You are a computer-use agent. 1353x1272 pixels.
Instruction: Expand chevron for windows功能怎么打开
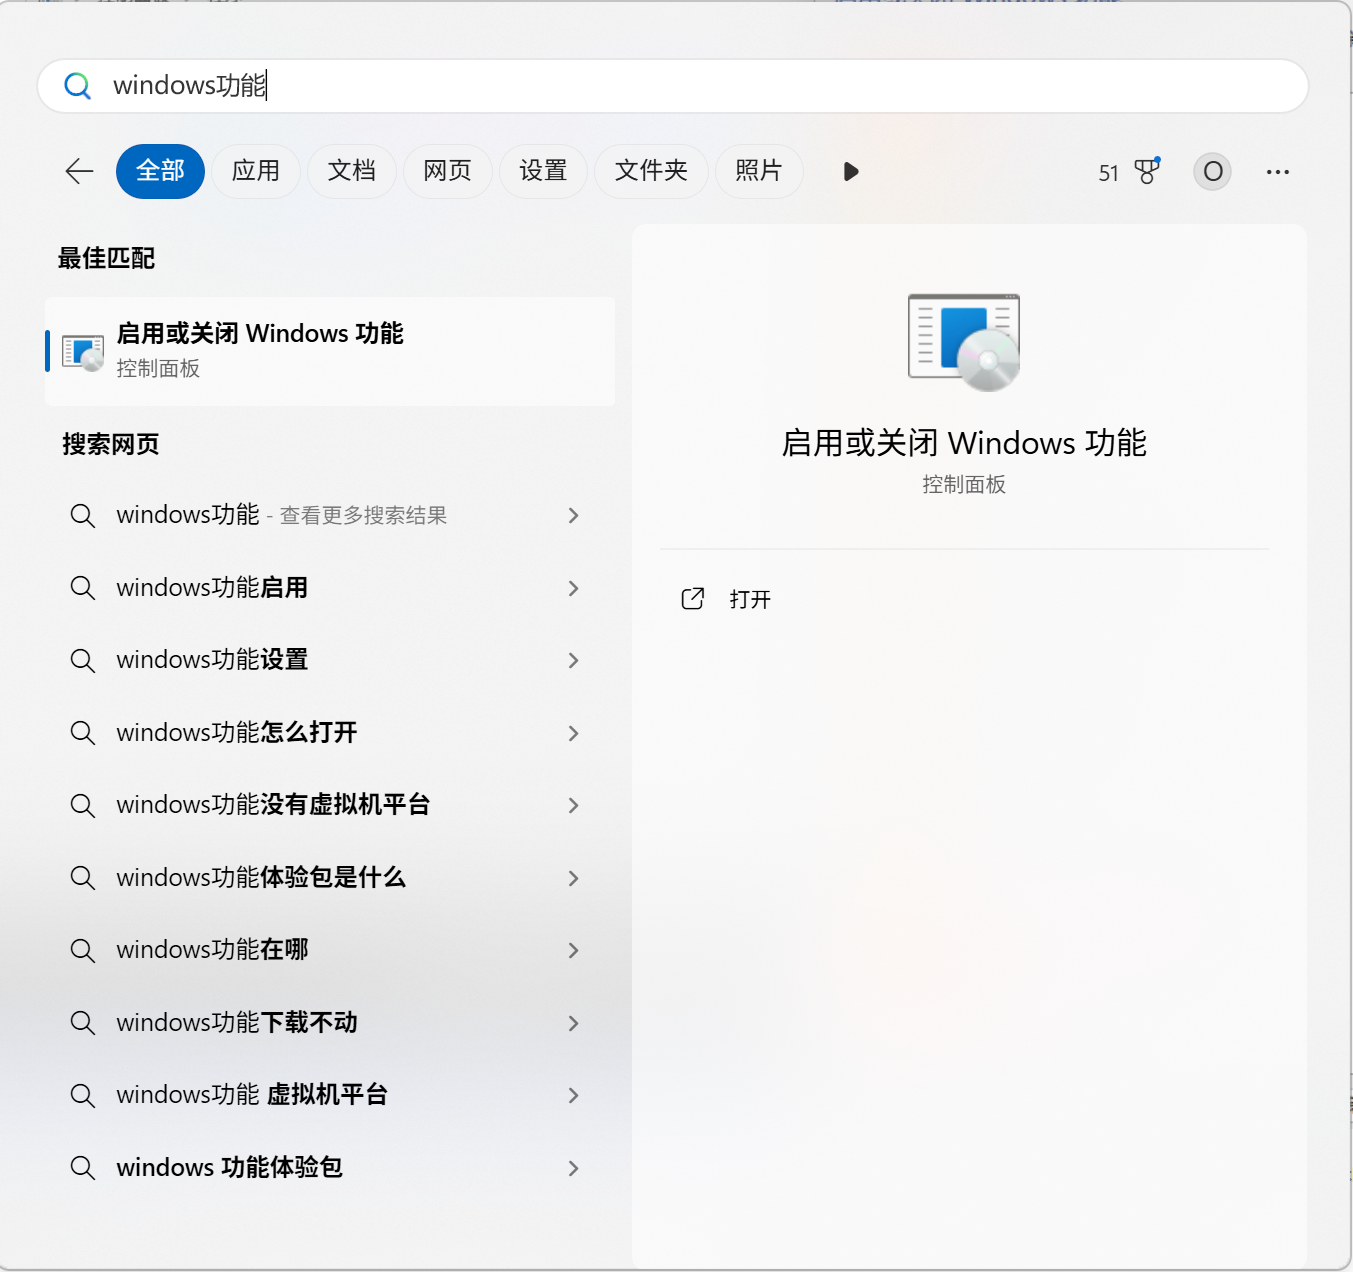574,733
